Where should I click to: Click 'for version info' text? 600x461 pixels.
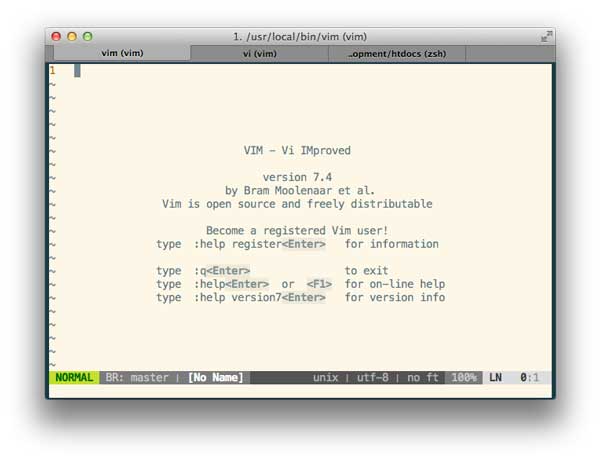pyautogui.click(x=395, y=298)
